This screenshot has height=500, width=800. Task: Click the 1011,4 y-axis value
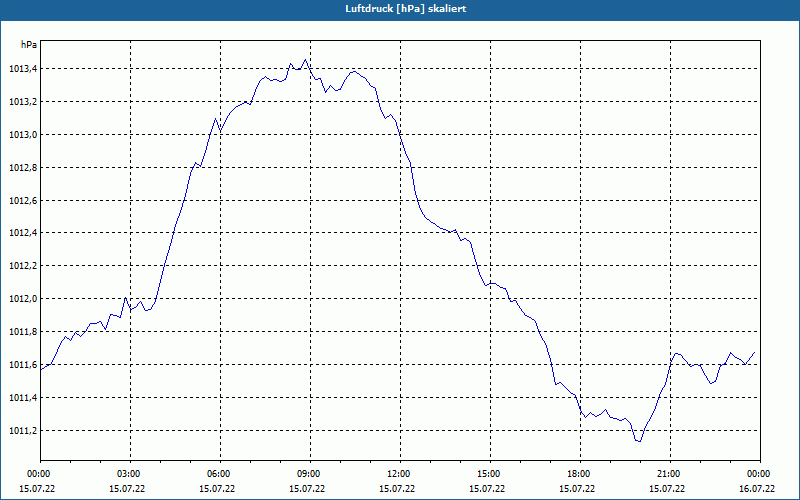click(23, 397)
